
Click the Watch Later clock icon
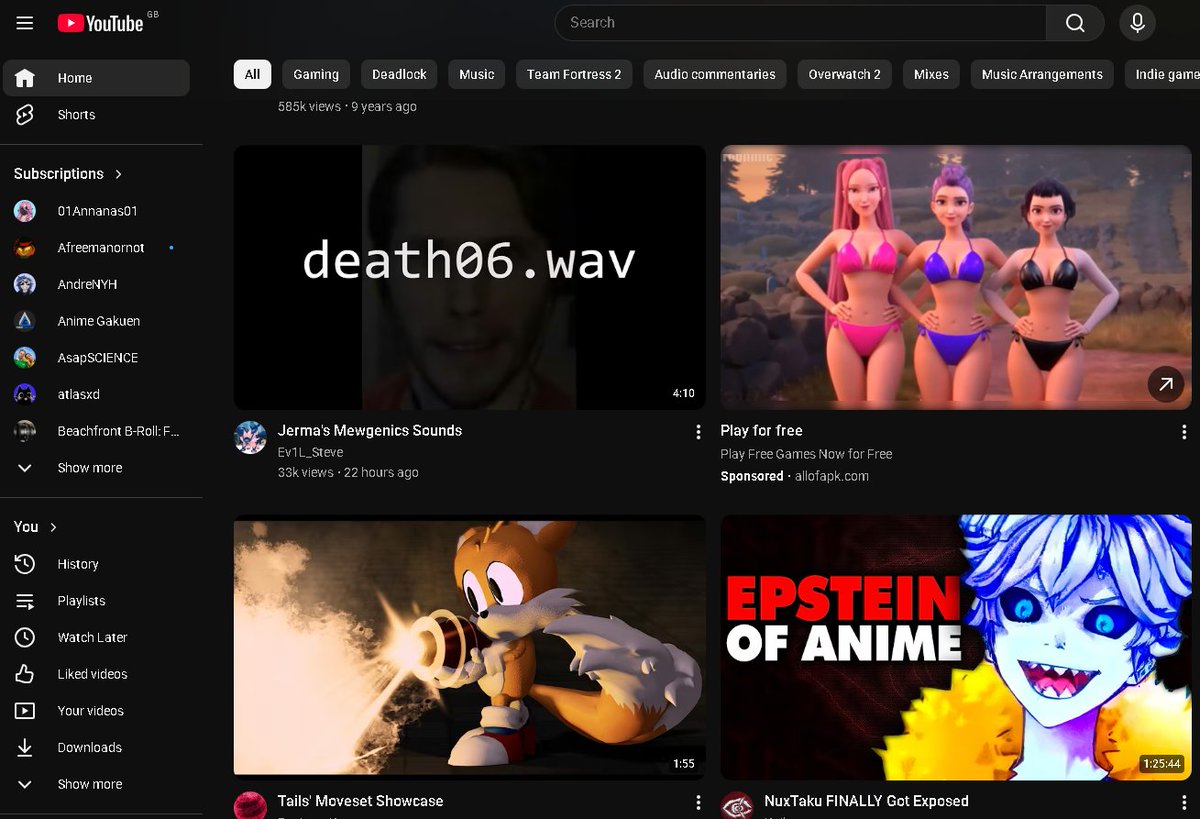(25, 637)
